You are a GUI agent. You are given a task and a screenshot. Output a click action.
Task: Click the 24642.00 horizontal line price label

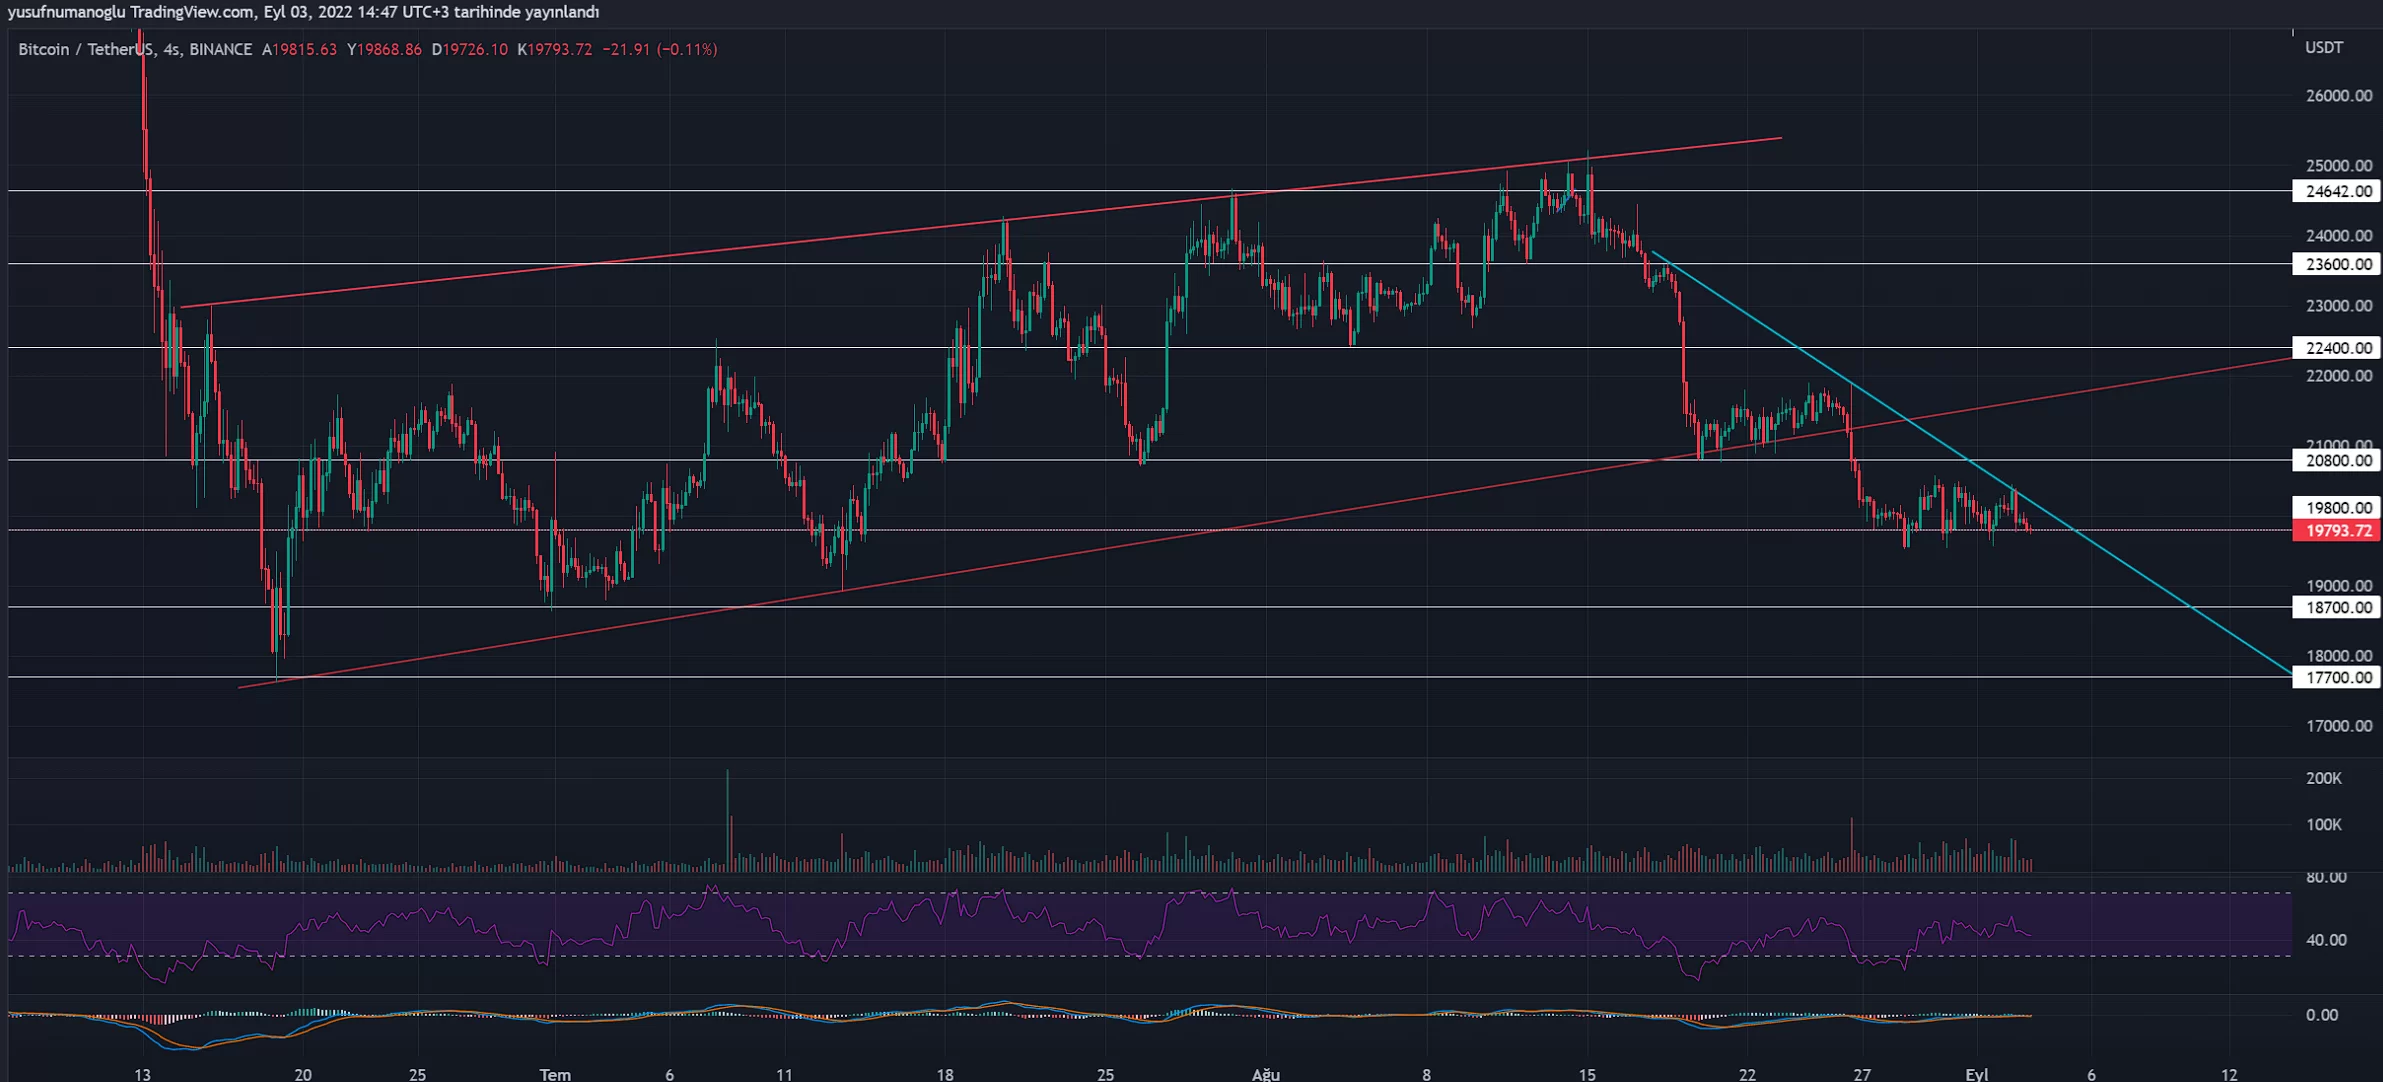[2336, 191]
